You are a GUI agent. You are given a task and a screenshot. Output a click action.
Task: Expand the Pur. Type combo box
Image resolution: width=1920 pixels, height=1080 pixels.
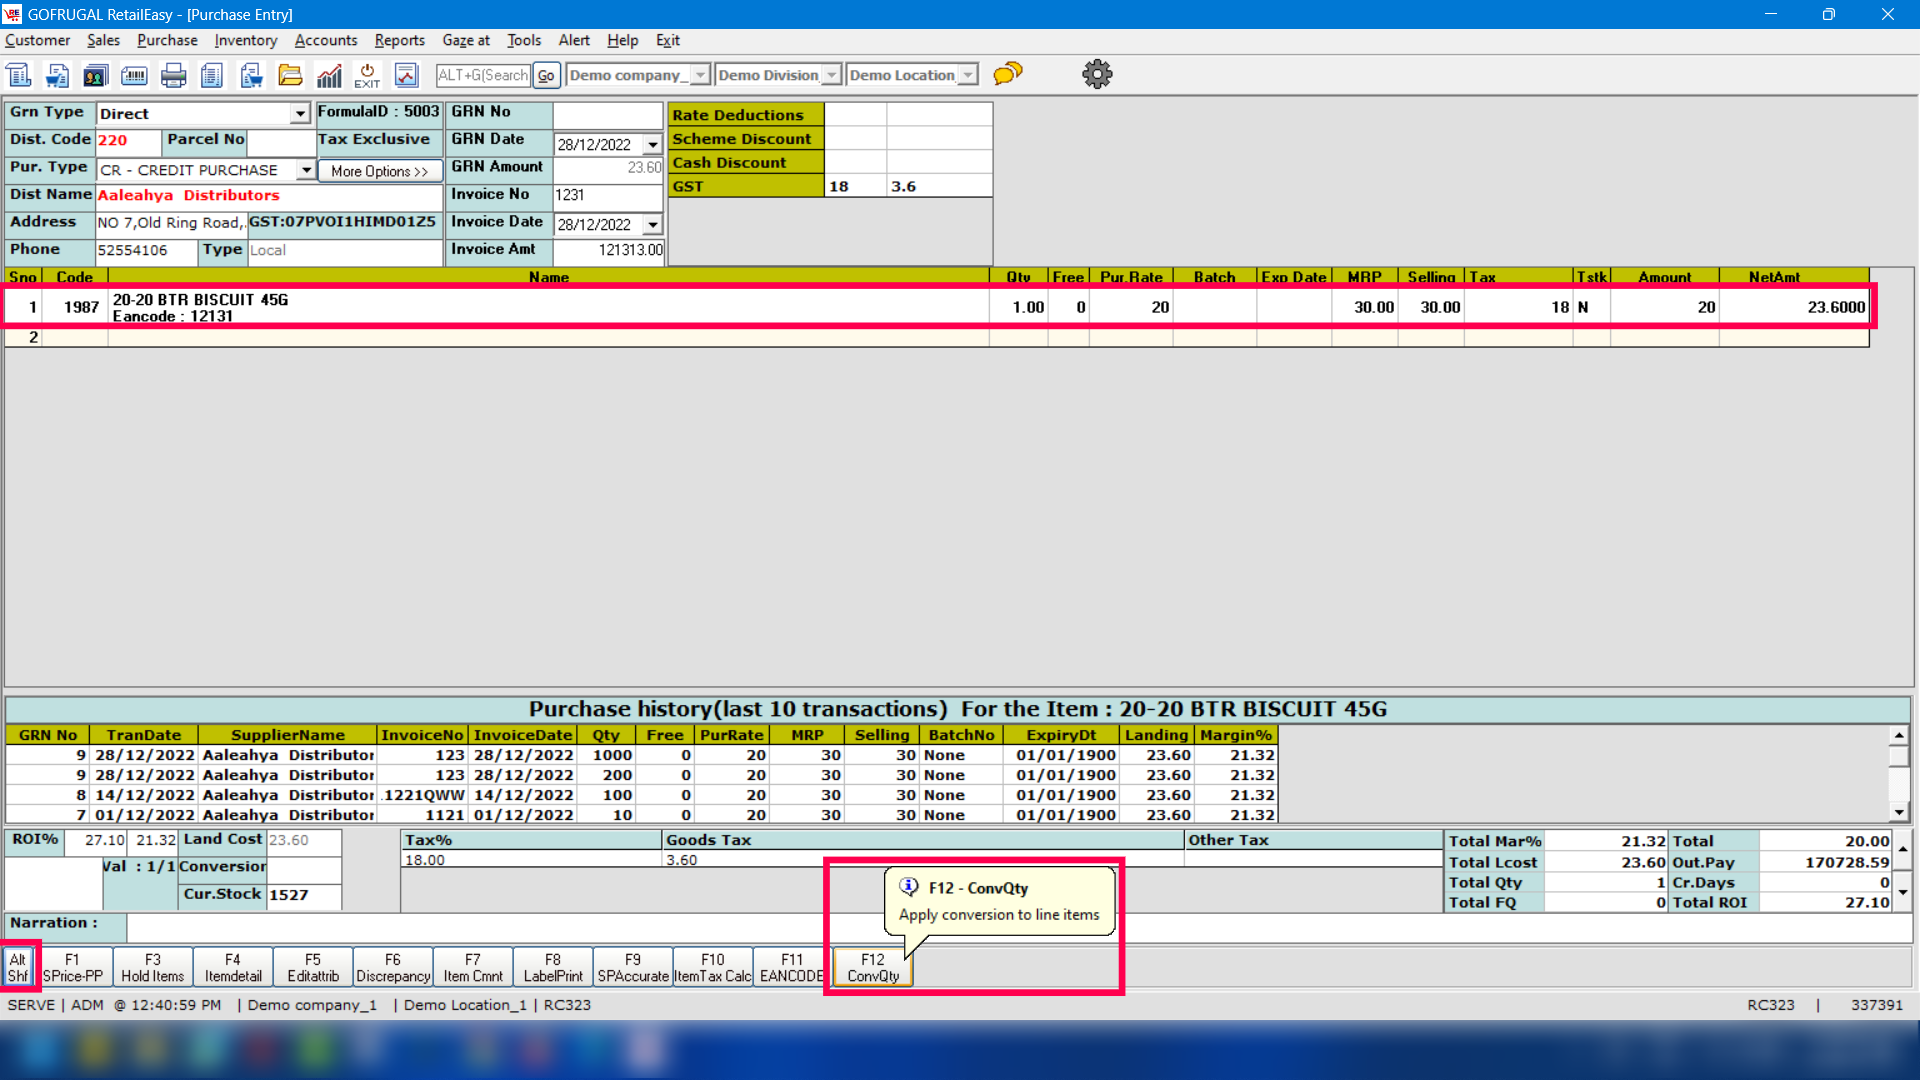306,170
